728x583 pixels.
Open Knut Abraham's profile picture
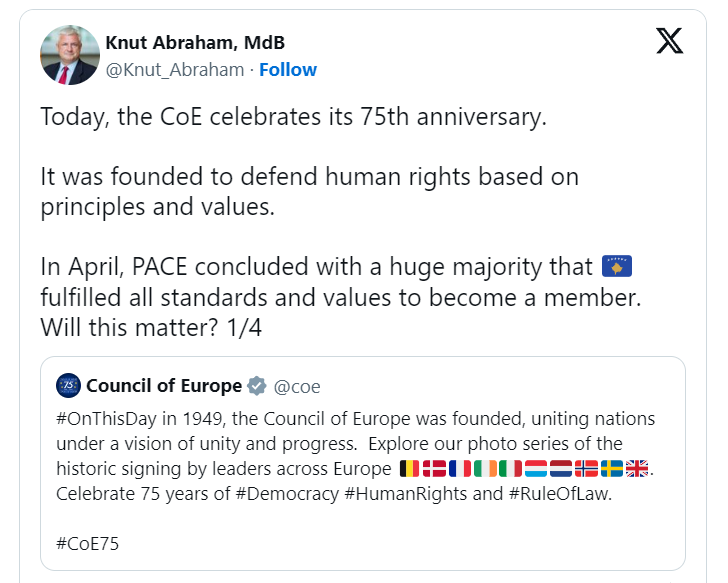pos(69,55)
